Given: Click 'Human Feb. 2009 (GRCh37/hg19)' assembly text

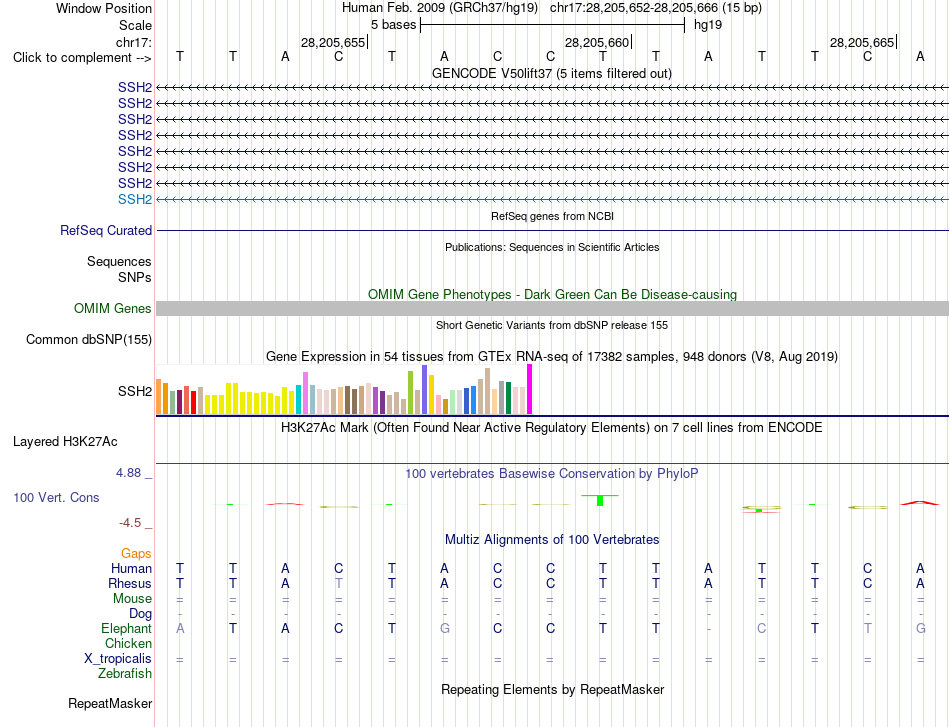Looking at the screenshot, I should tap(440, 8).
